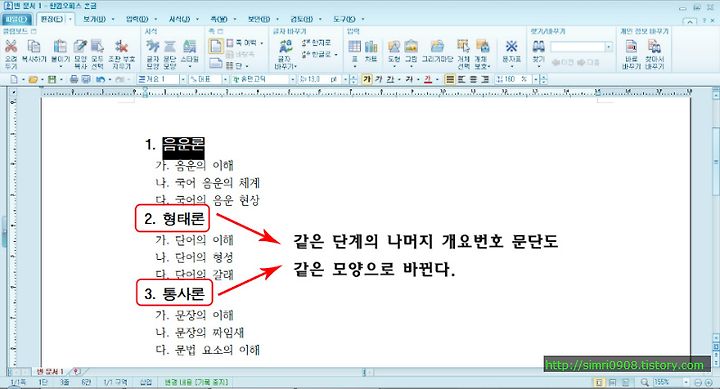Screen dimensions: 720x389
Task: Select the 모양 복사 format copy tool
Action: [x=80, y=46]
